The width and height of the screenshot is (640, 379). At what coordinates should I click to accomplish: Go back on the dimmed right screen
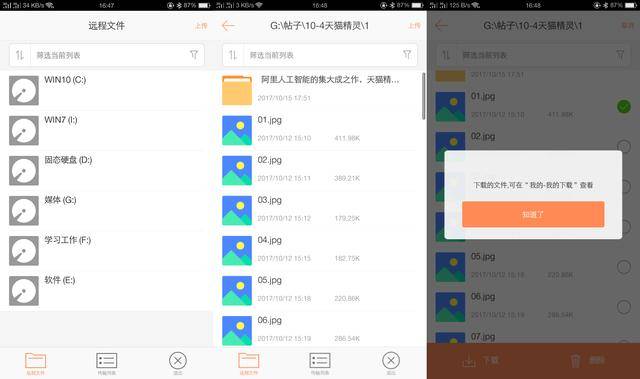(441, 26)
